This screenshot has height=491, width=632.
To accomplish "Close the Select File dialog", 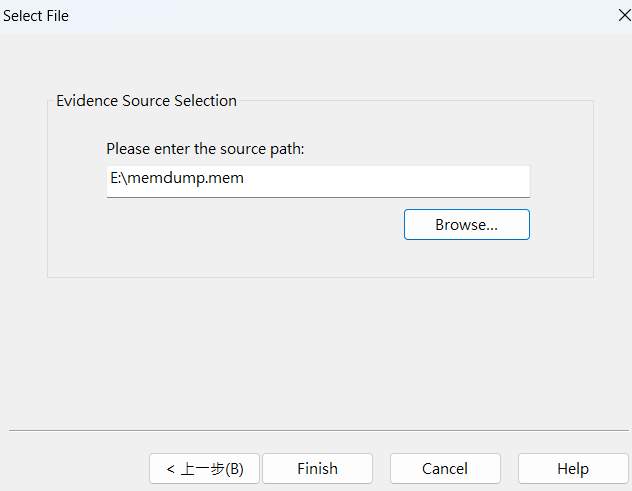I will [x=623, y=16].
